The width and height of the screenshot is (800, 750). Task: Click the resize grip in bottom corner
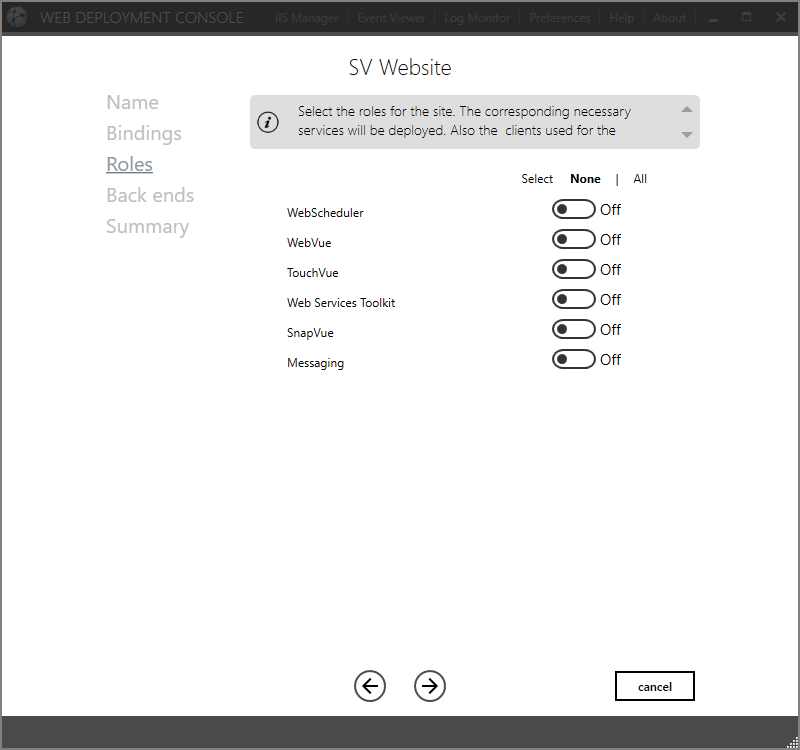(791, 740)
